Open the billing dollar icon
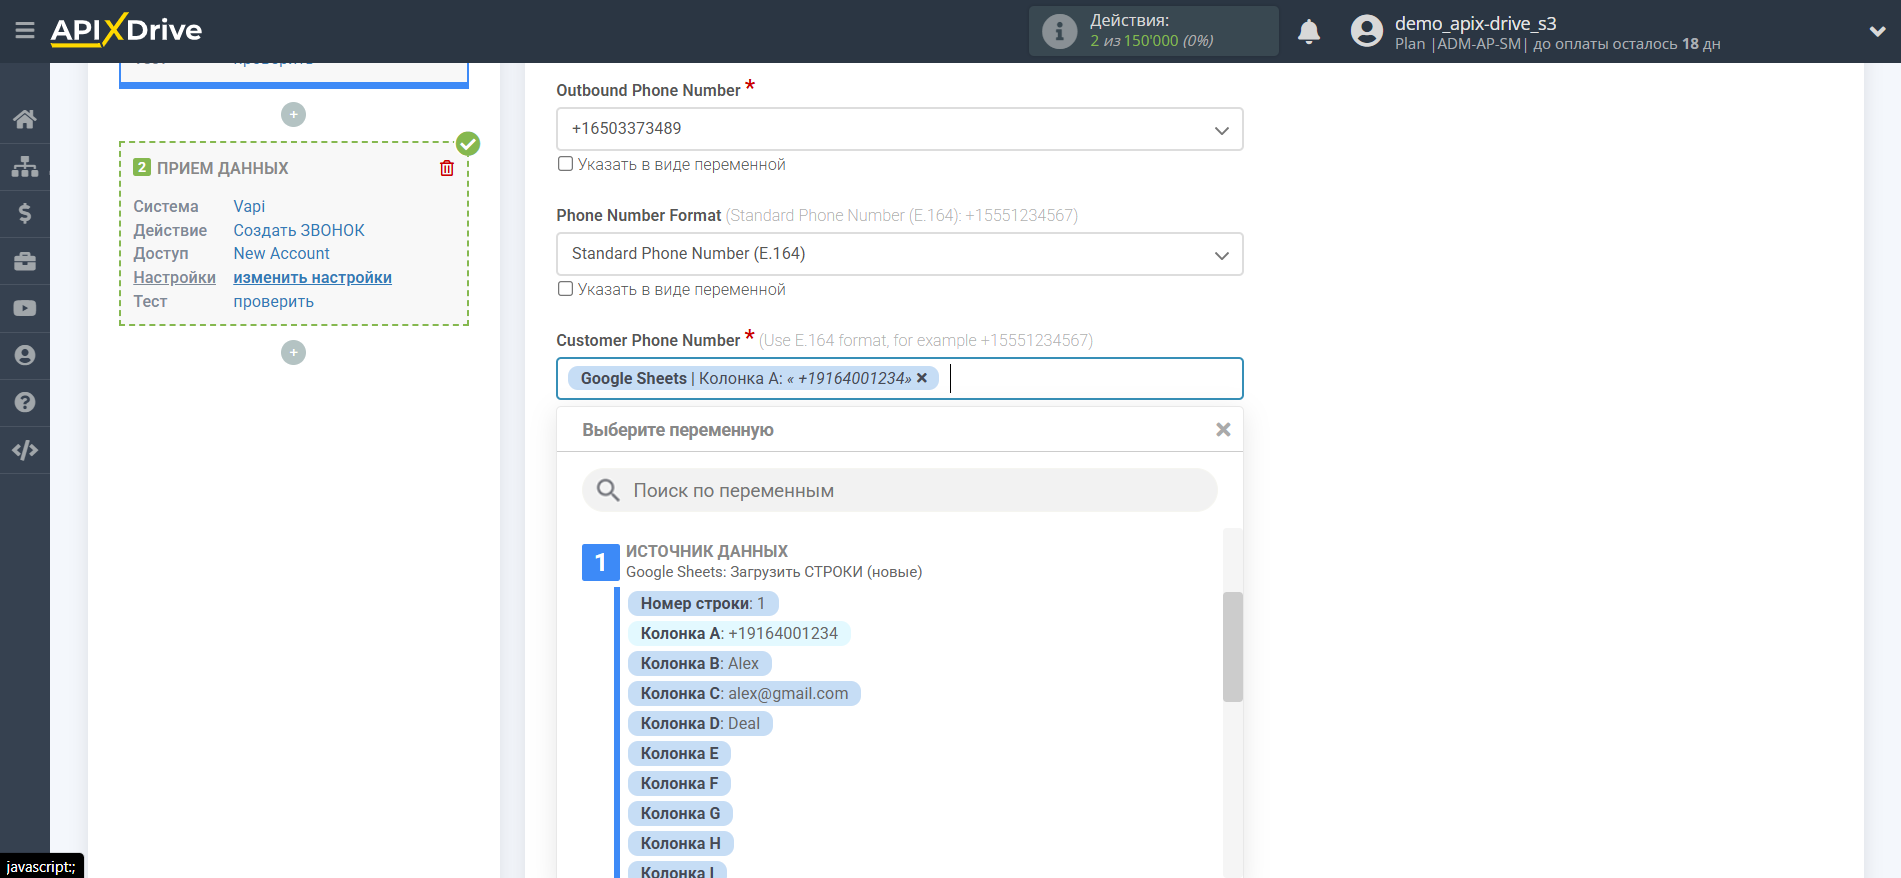1901x878 pixels. (x=25, y=213)
